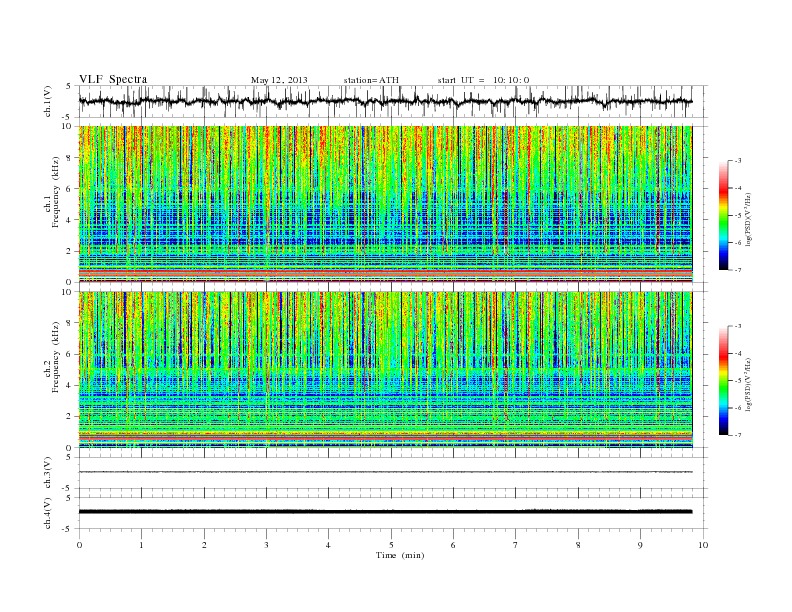The height and width of the screenshot is (612, 792).
Task: Click the 'ch.4(V)' axis label
Action: click(x=48, y=513)
